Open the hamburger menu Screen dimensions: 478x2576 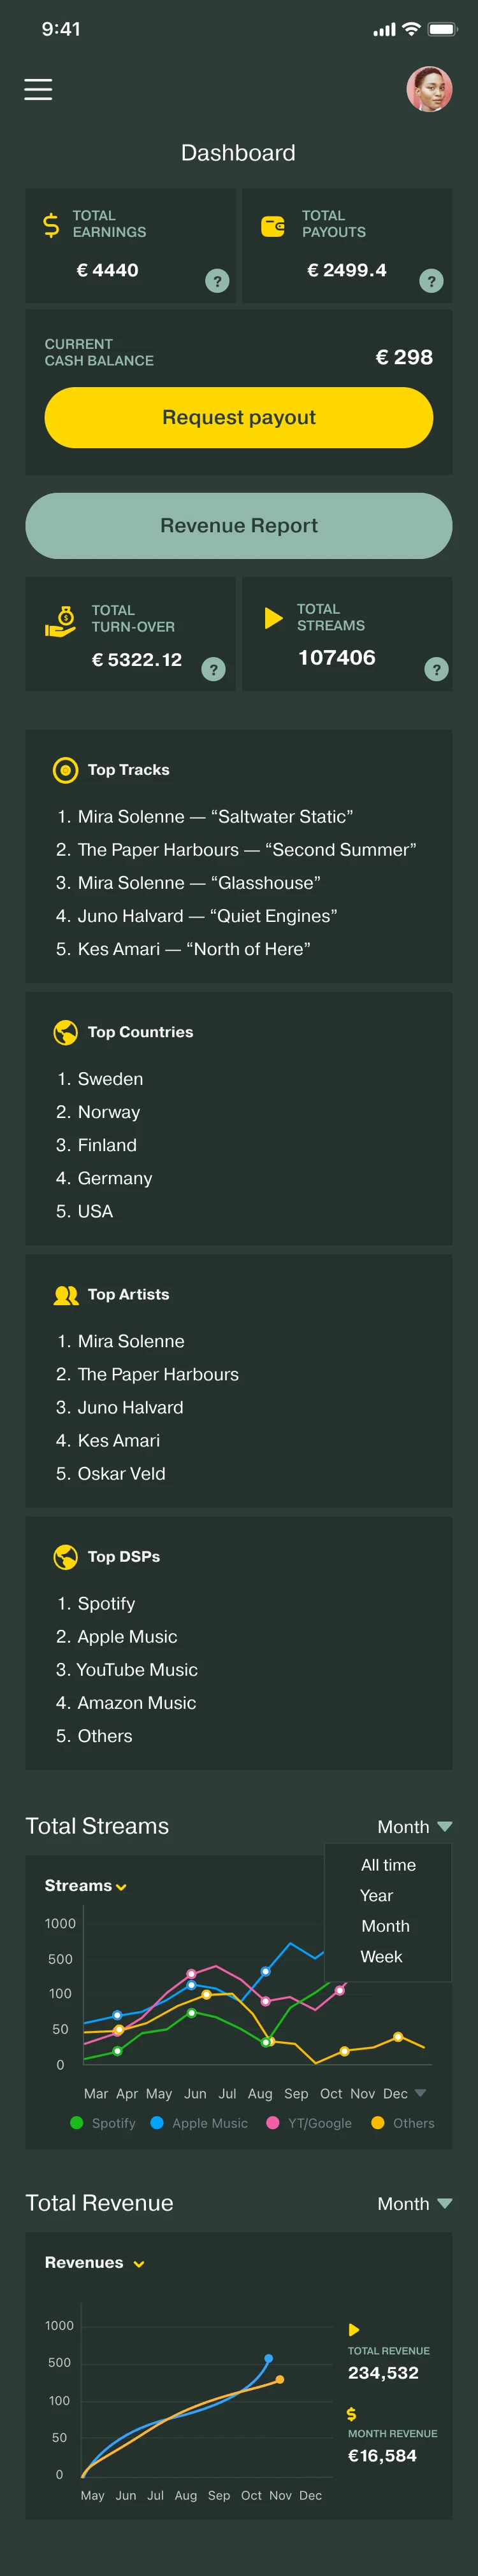point(38,89)
